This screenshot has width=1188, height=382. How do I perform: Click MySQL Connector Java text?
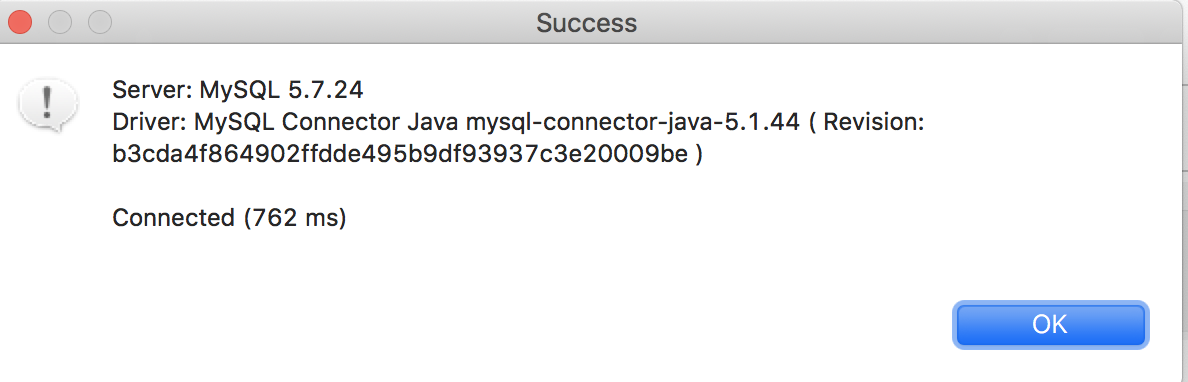(327, 122)
